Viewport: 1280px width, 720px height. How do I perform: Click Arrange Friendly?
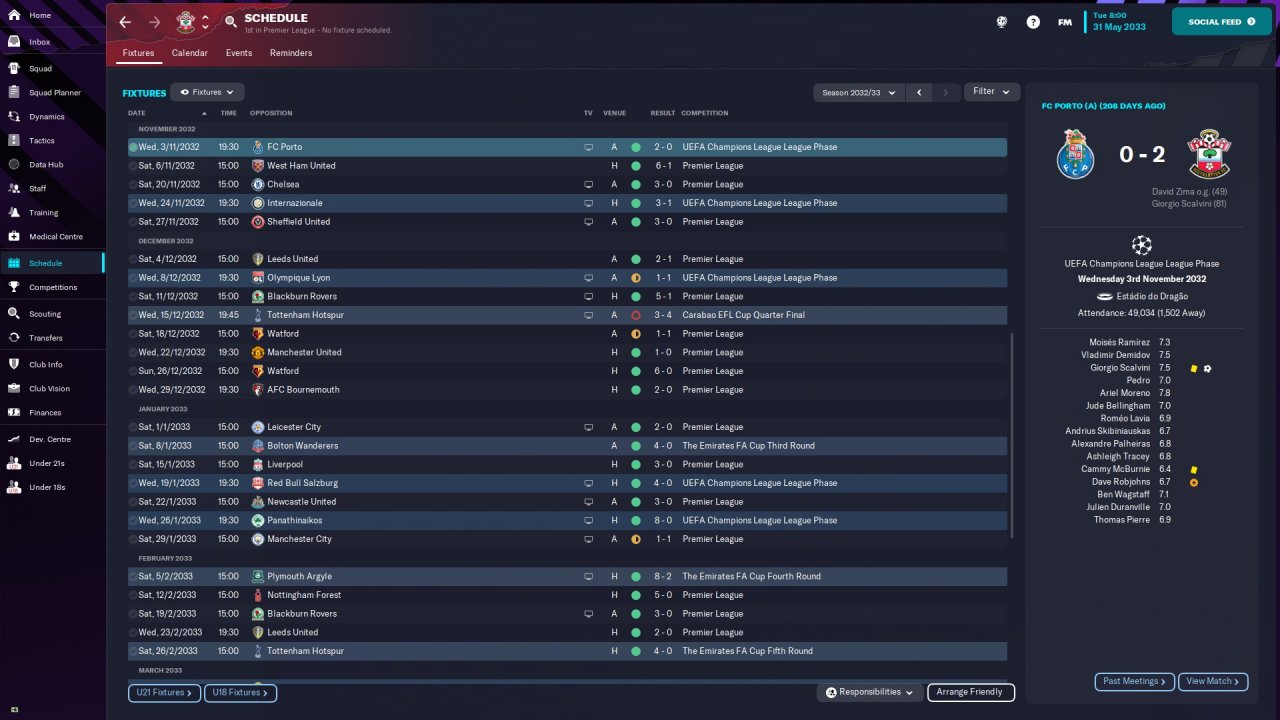970,692
